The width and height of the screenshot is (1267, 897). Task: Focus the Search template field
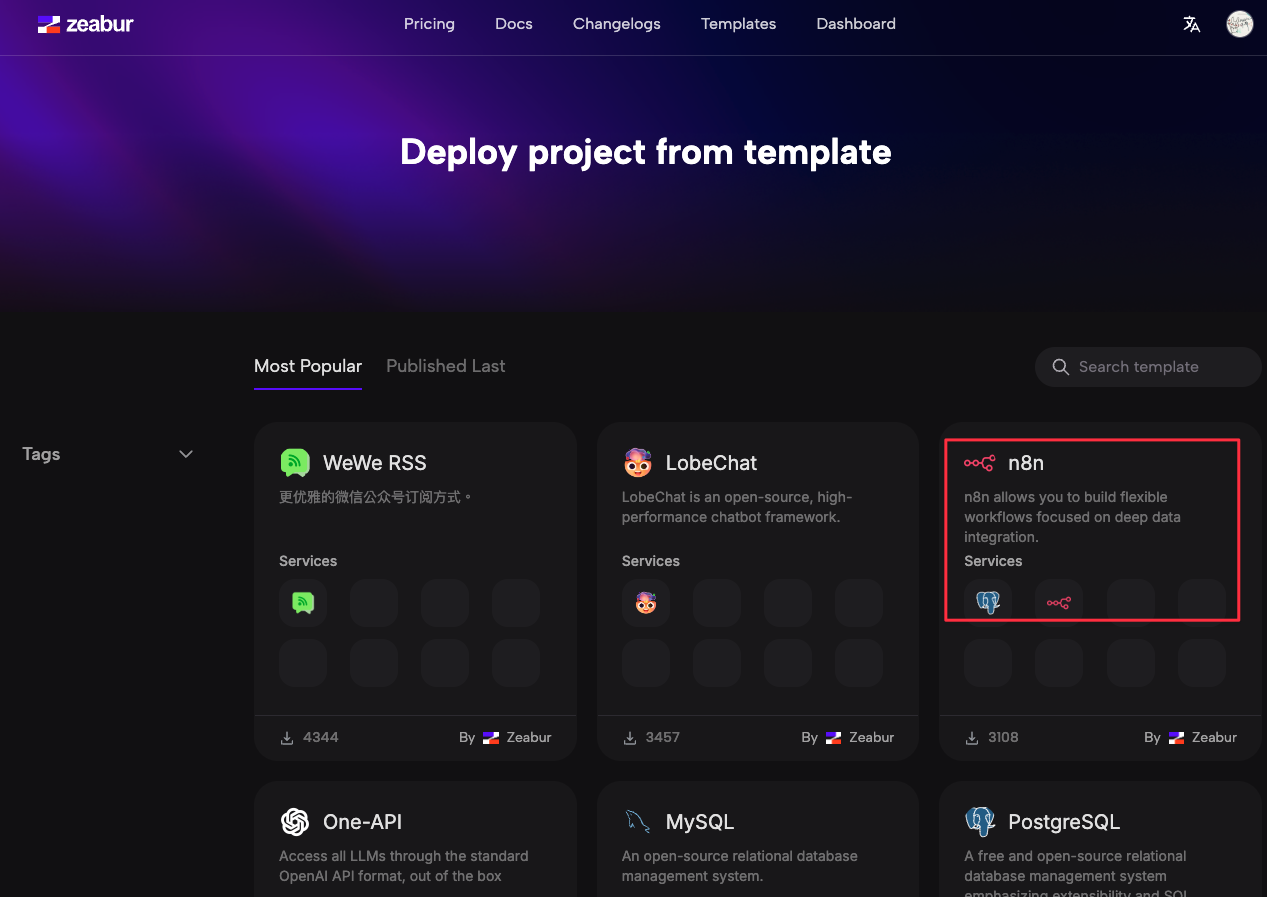1148,367
